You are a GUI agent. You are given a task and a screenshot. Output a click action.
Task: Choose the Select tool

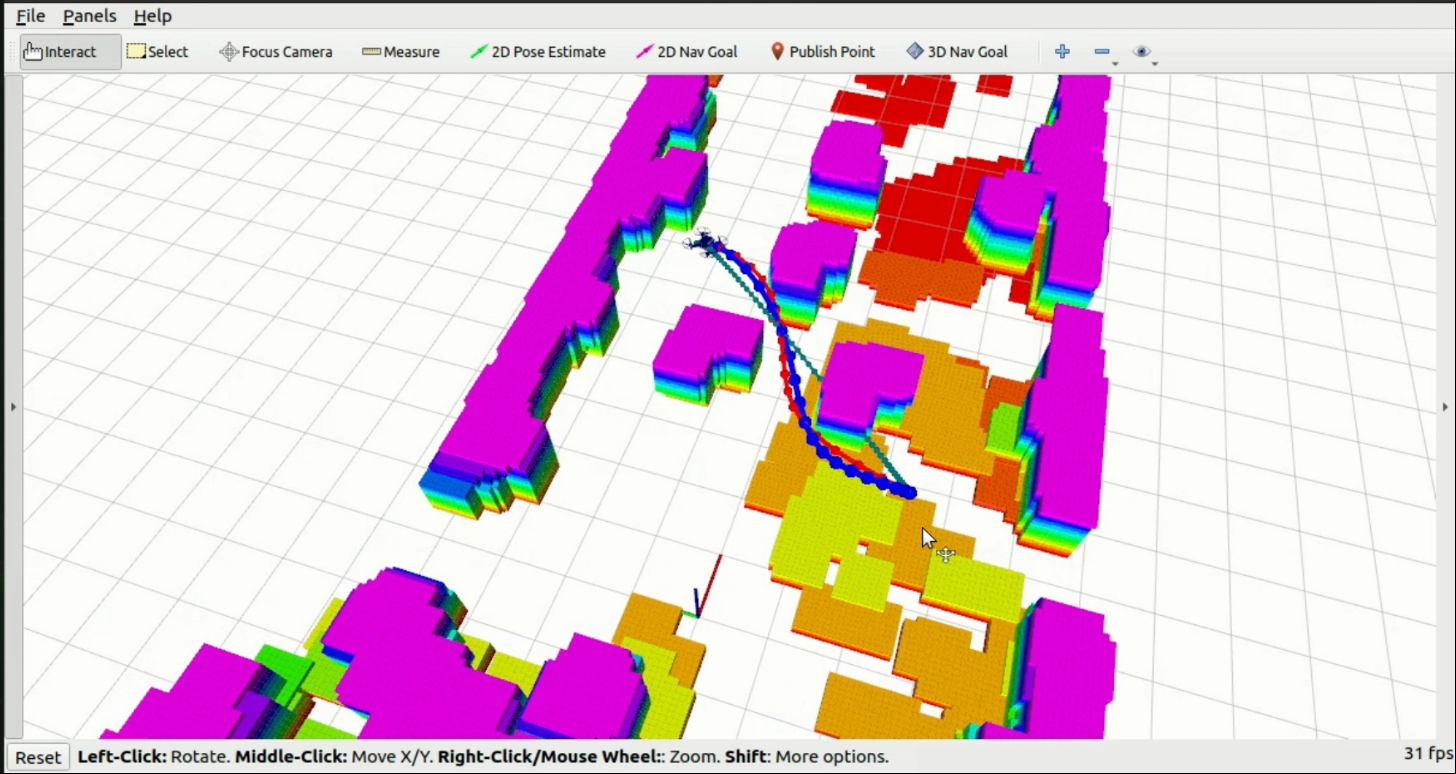point(157,52)
